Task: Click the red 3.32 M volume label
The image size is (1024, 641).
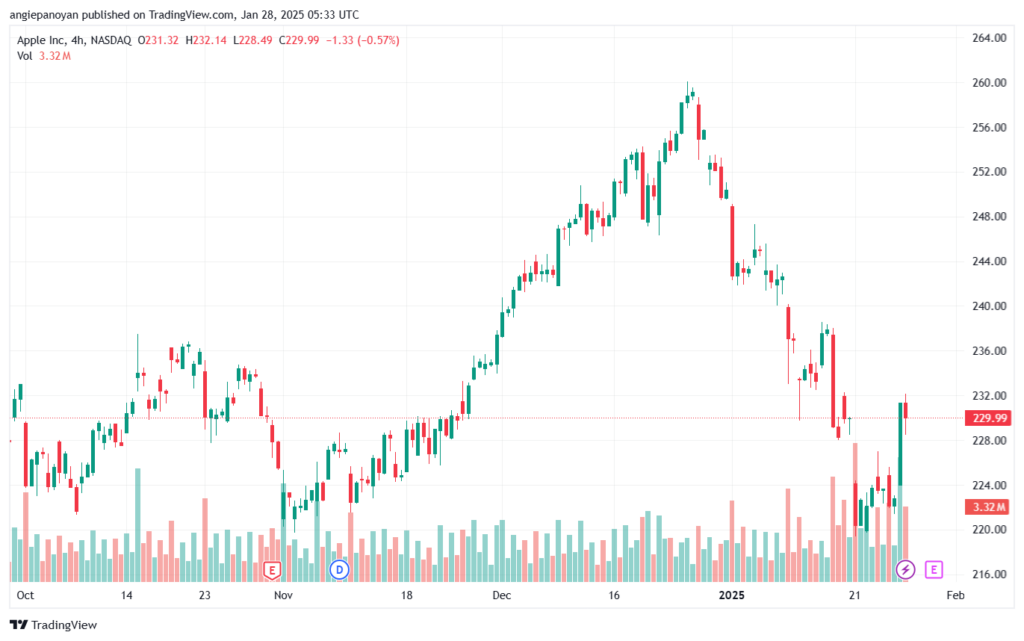Action: tap(989, 507)
